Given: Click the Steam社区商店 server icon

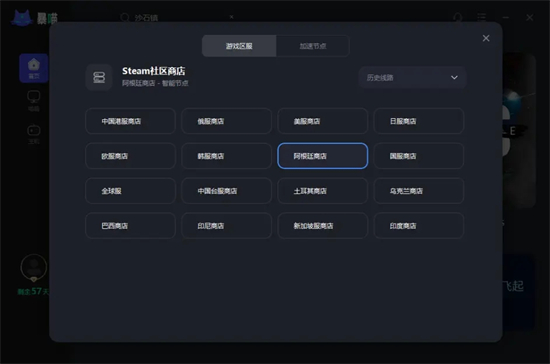Looking at the screenshot, I should pos(99,77).
